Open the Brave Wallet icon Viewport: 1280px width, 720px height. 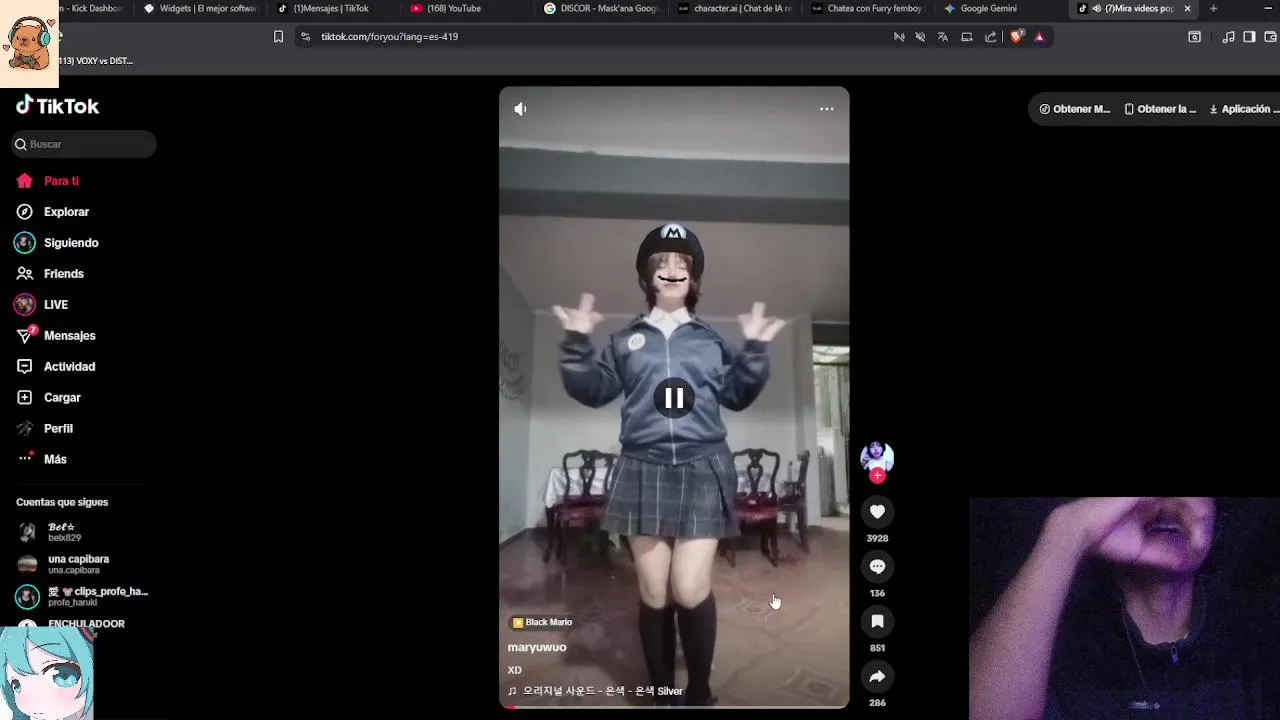coord(1270,37)
